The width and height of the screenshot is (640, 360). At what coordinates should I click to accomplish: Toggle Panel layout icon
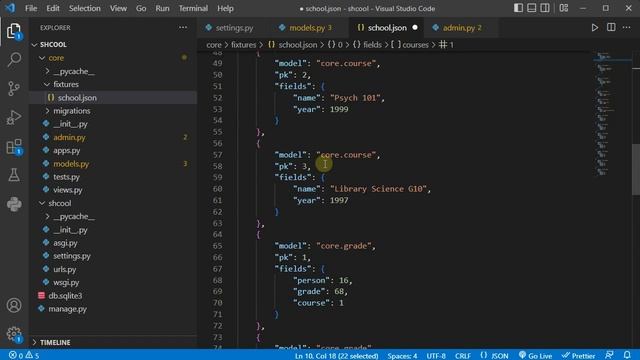click(x=531, y=8)
